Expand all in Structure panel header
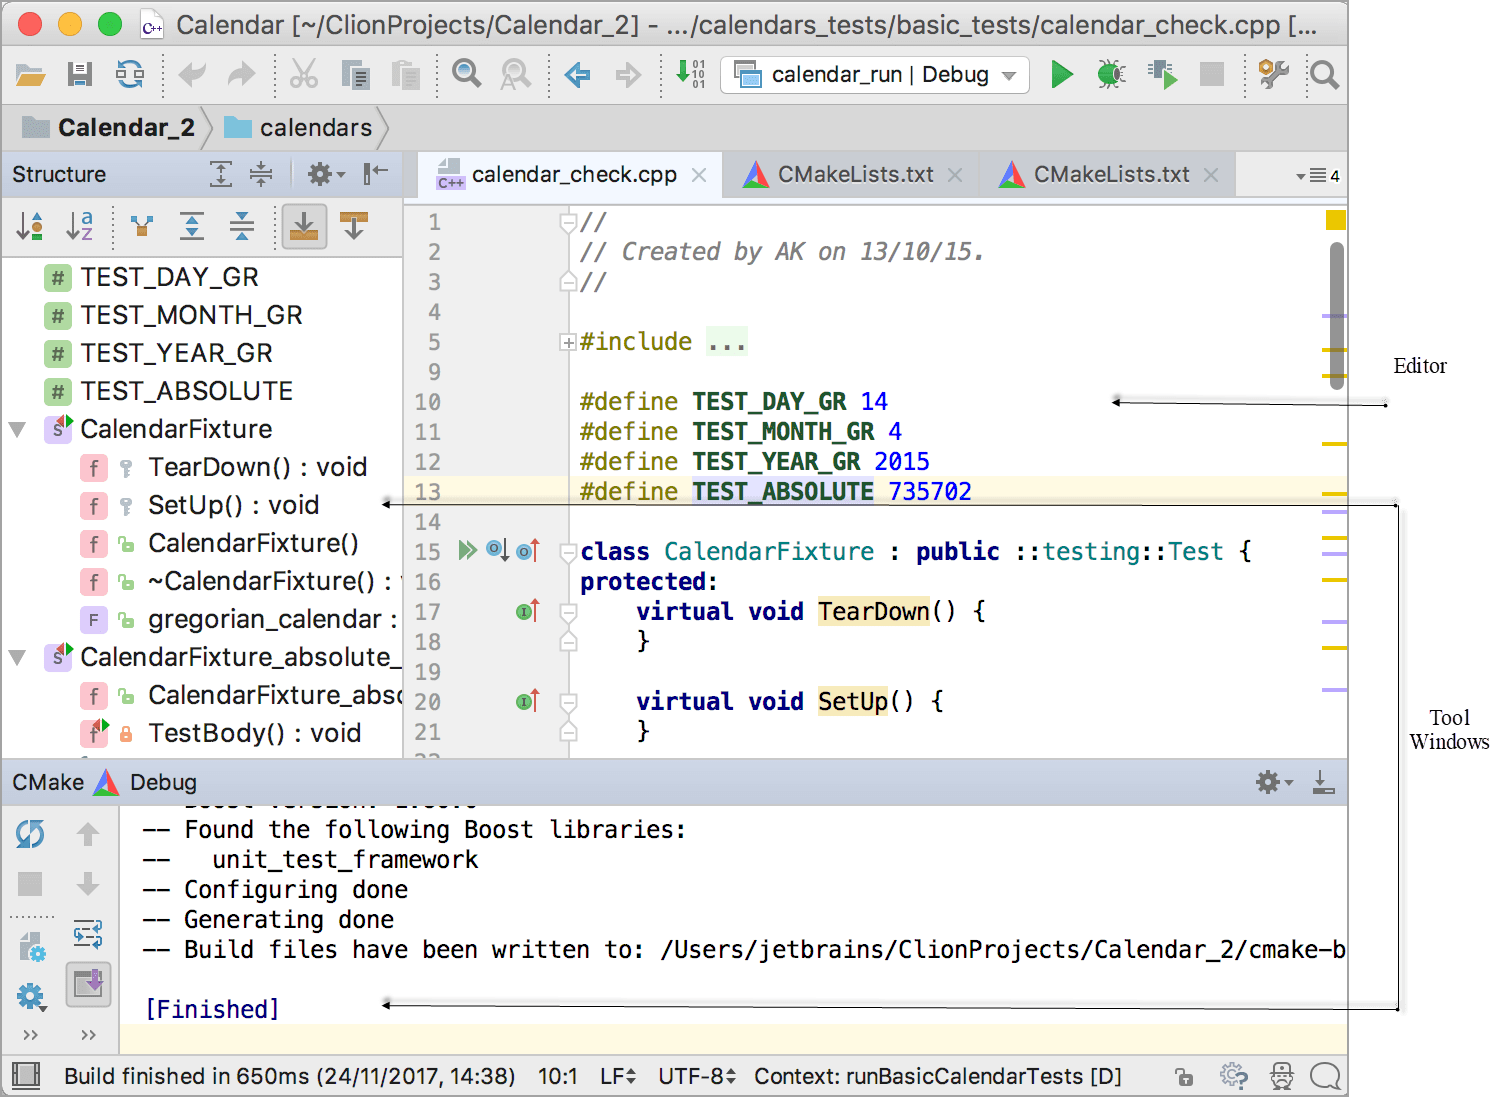 (221, 174)
